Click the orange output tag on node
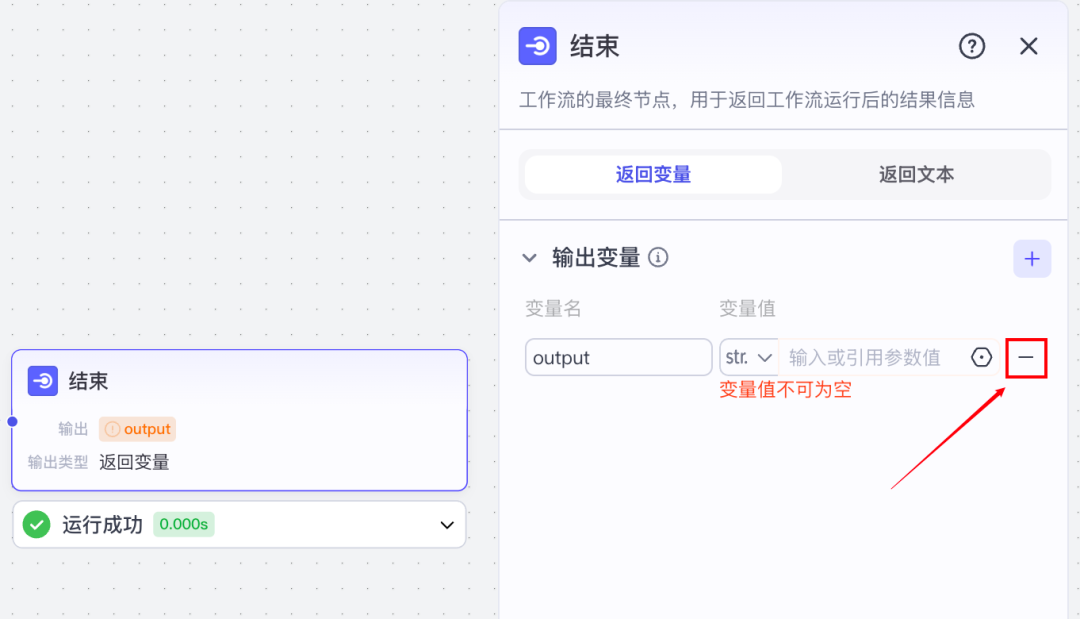1080x619 pixels. tap(137, 429)
